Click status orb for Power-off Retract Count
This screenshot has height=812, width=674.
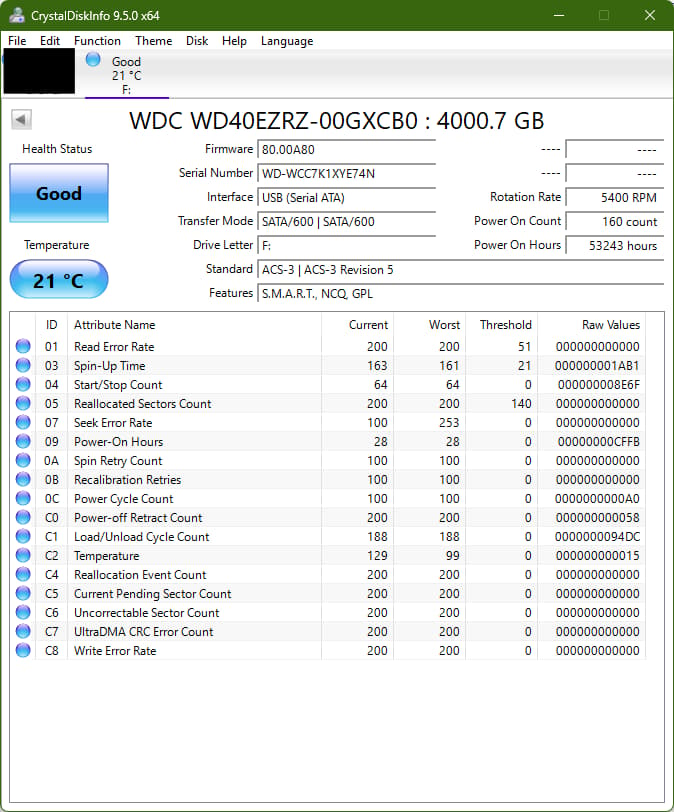[23, 517]
